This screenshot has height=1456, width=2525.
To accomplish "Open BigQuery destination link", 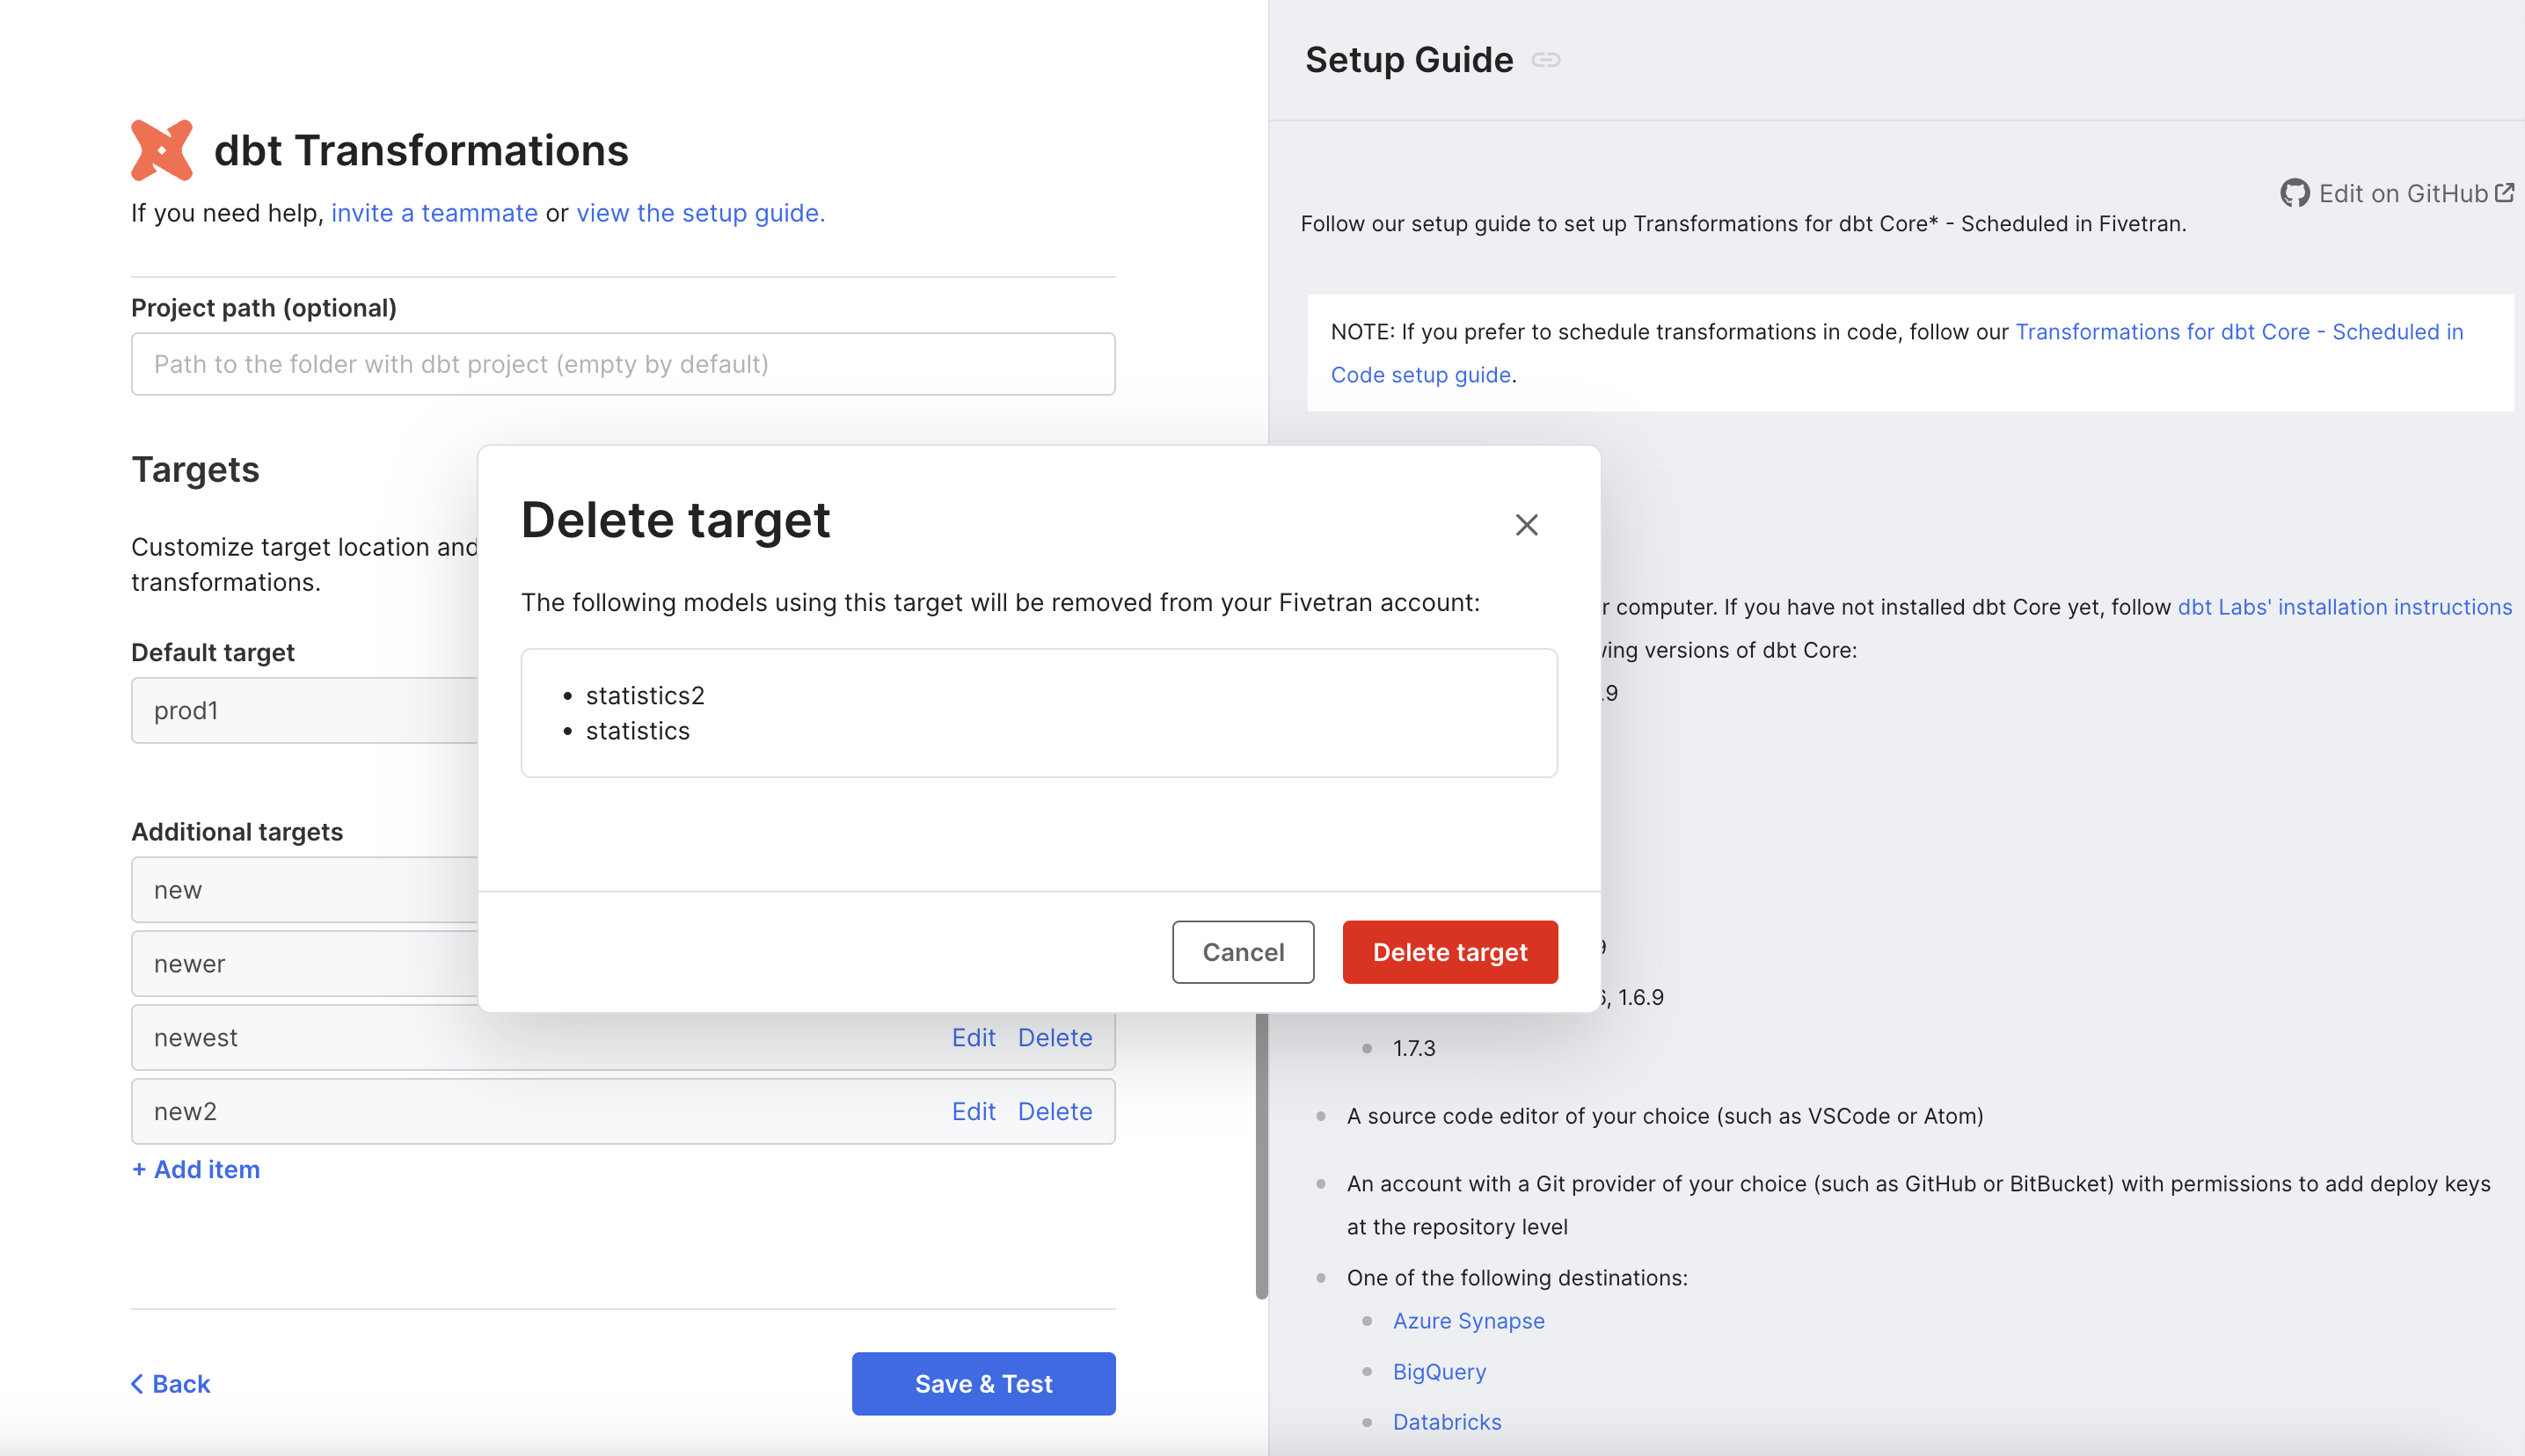I will (1439, 1371).
